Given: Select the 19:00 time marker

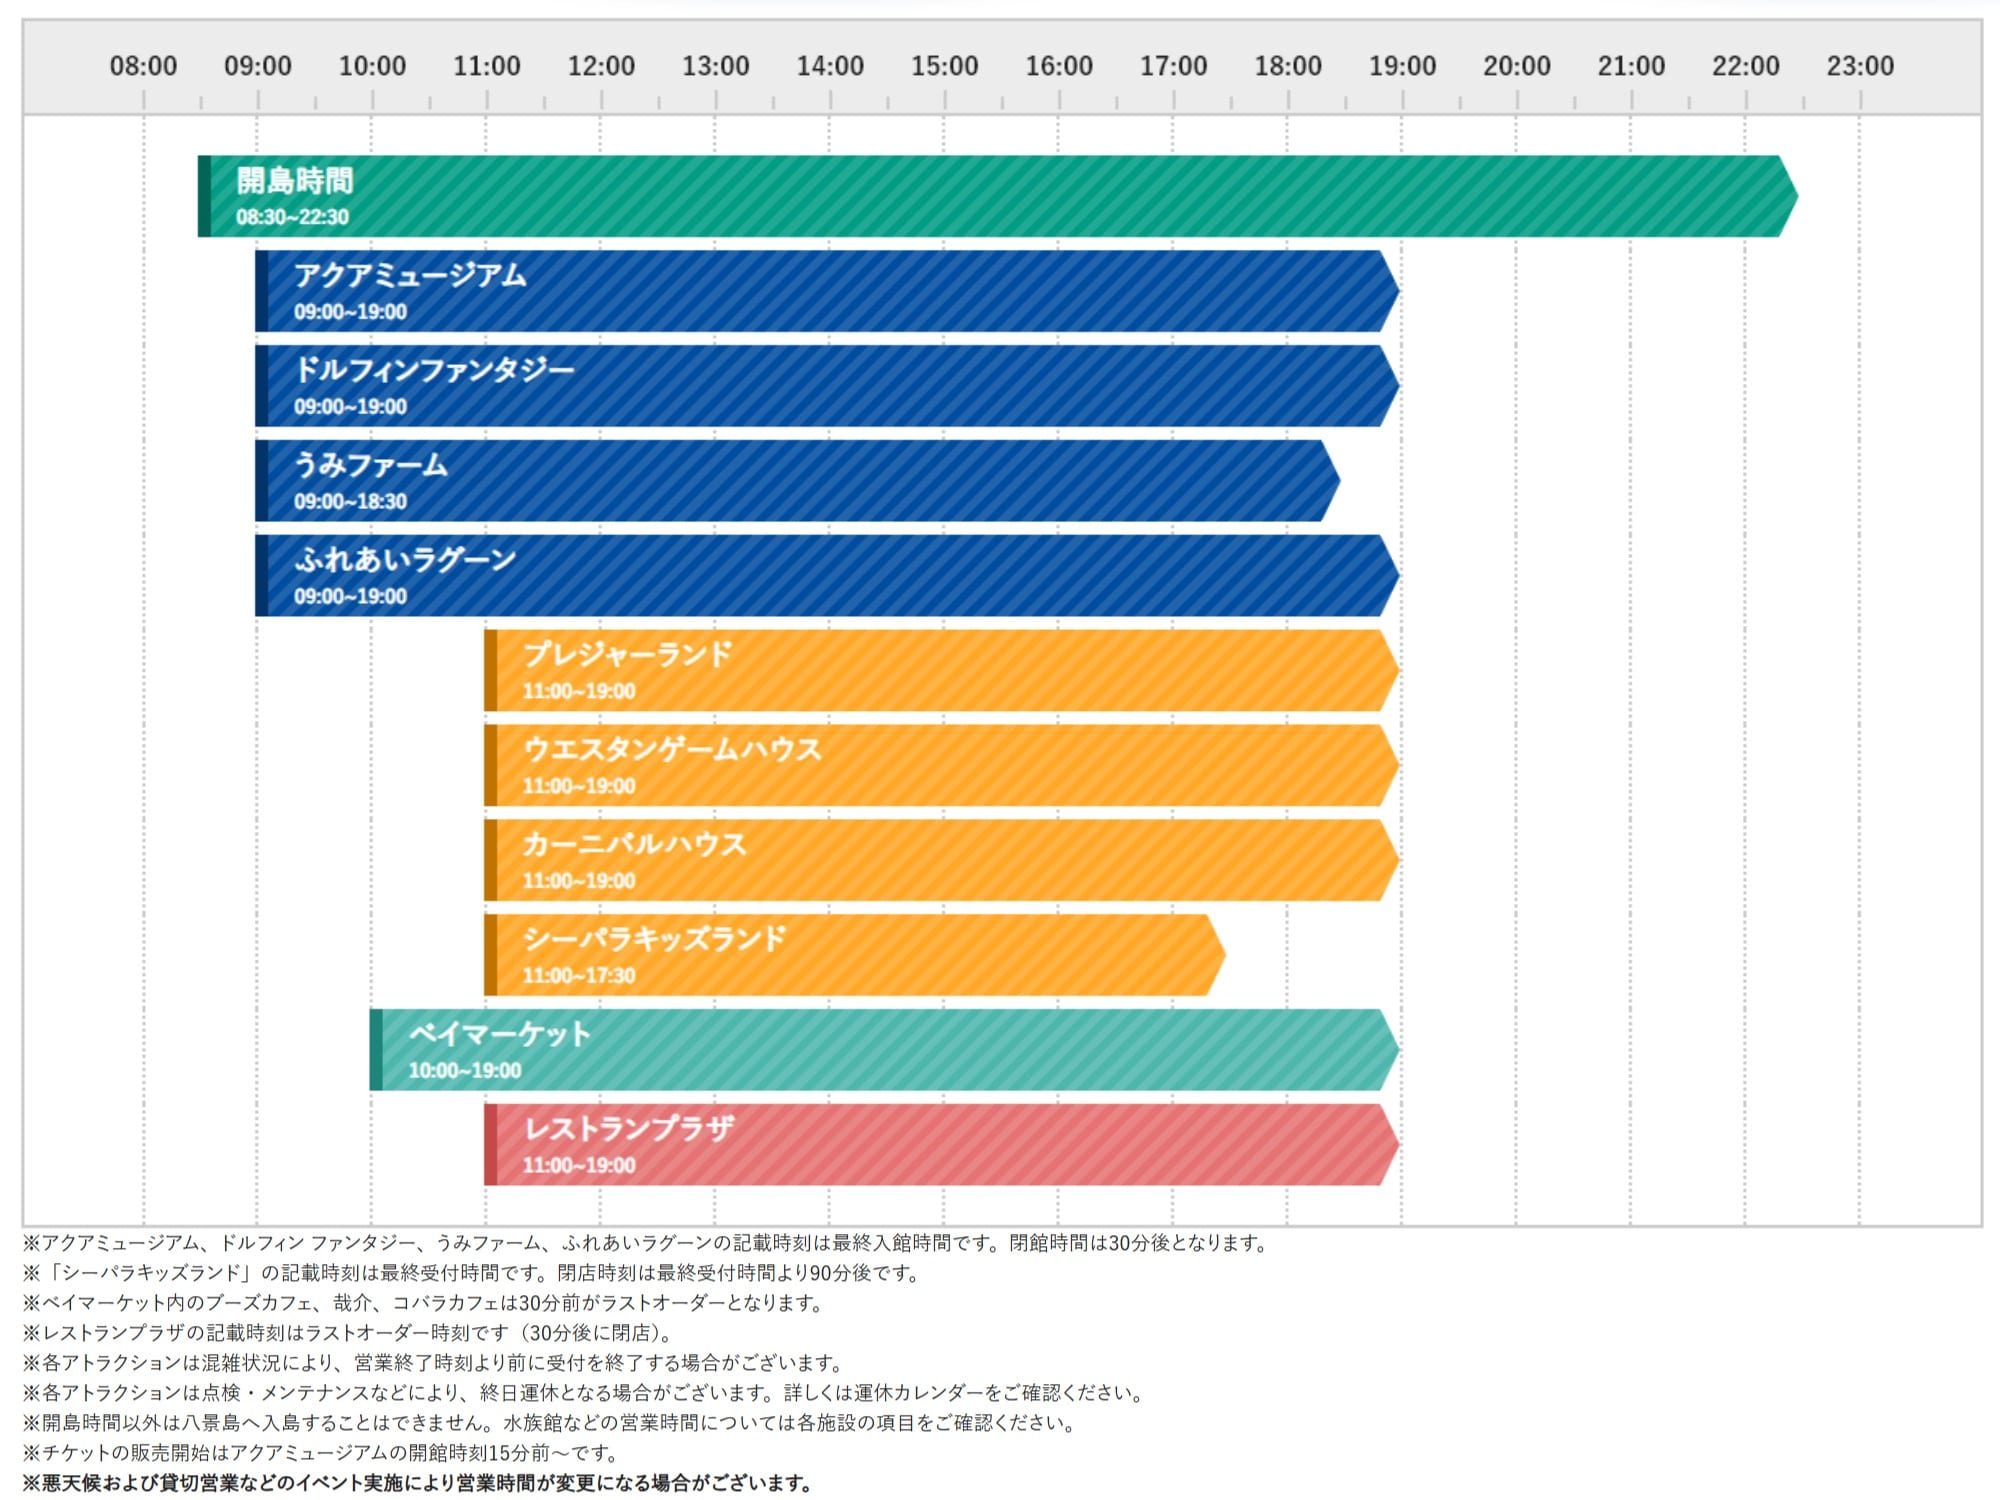Looking at the screenshot, I should 1402,66.
